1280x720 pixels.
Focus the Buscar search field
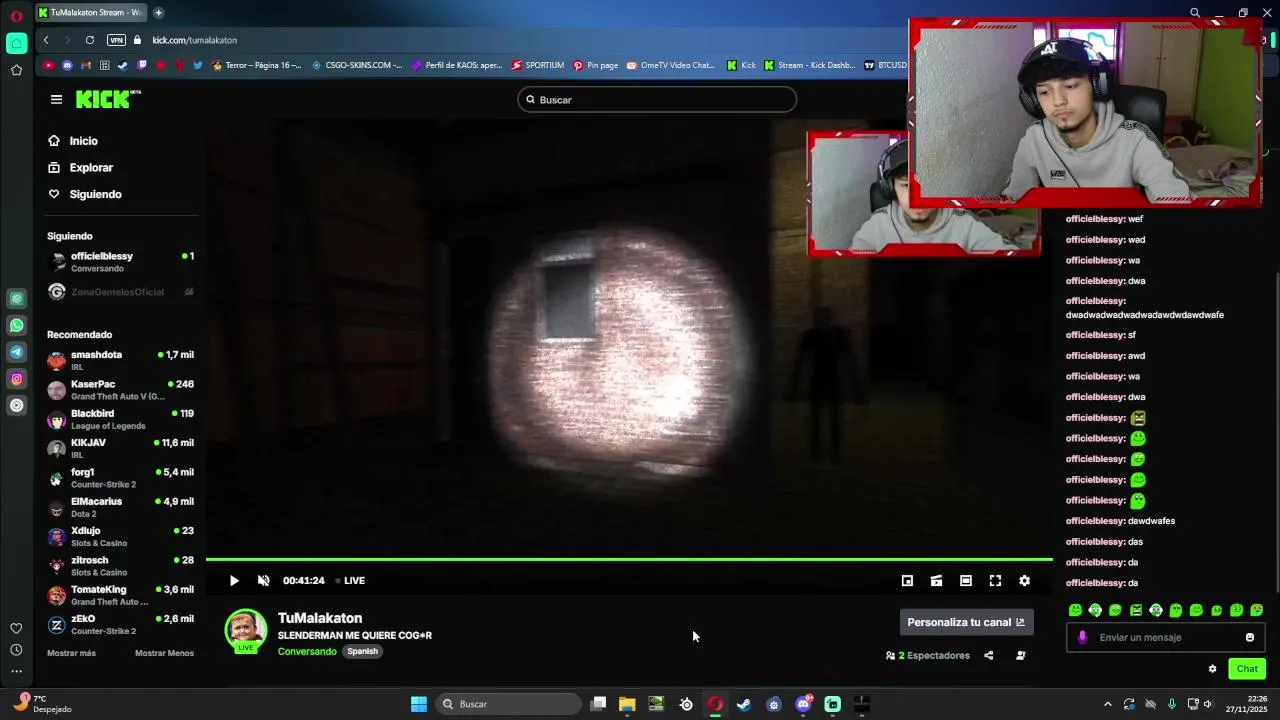click(x=657, y=100)
